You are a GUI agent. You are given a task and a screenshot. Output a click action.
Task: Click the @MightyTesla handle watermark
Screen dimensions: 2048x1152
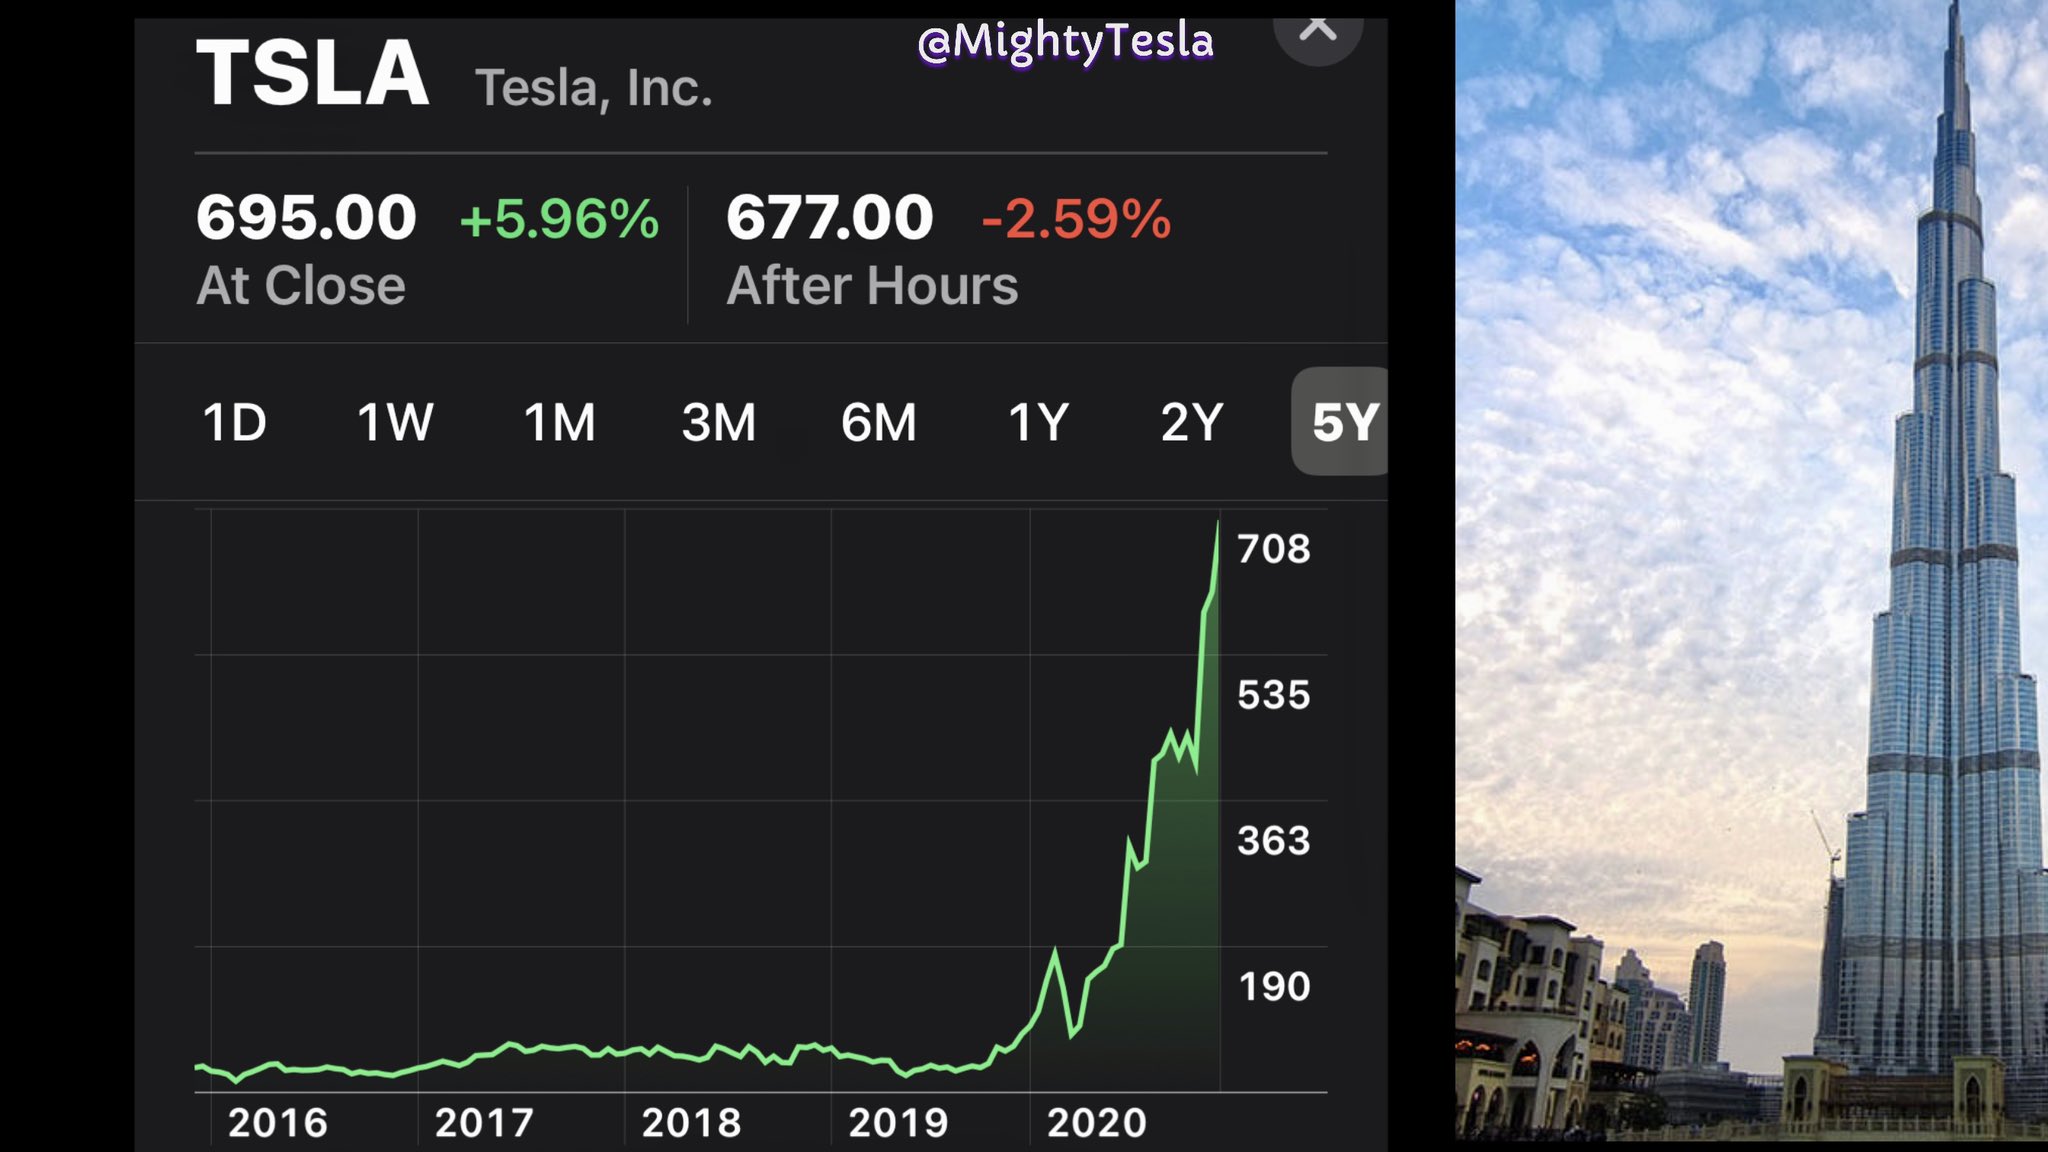[1065, 42]
